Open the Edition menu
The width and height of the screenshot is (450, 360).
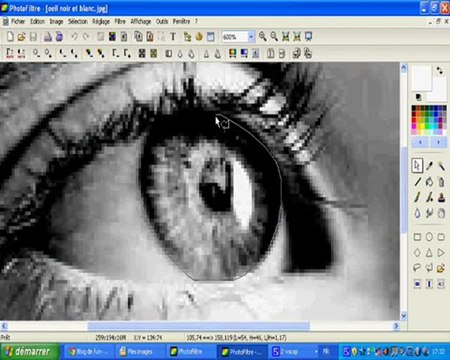[x=37, y=21]
